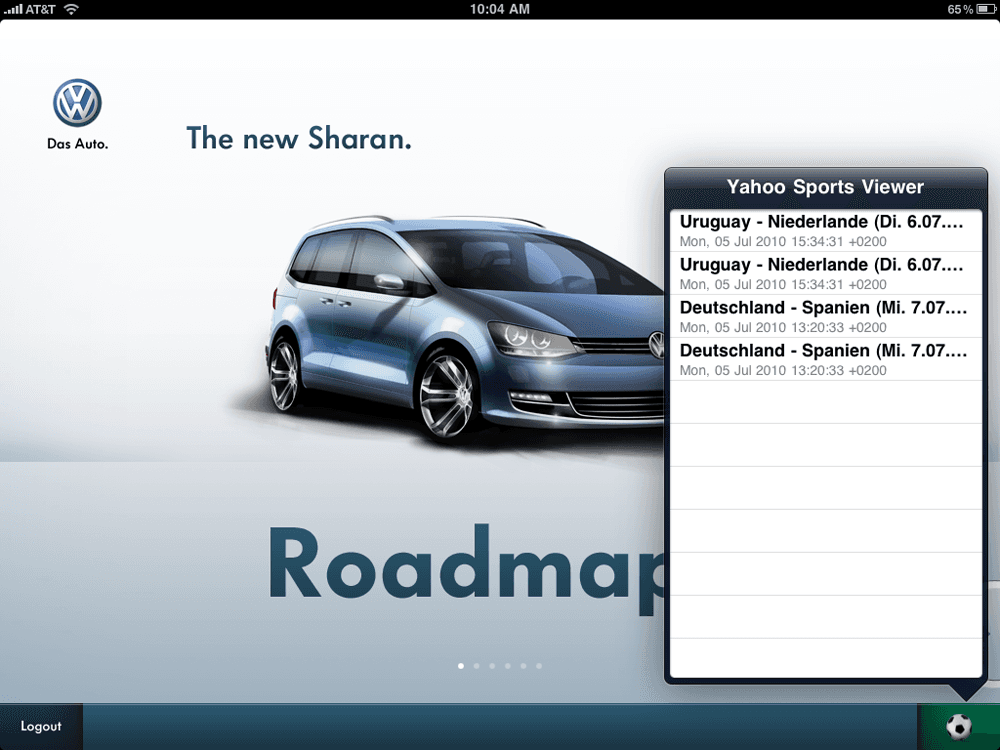Viewport: 1000px width, 750px height.
Task: Select the first page indicator dot
Action: 461,666
